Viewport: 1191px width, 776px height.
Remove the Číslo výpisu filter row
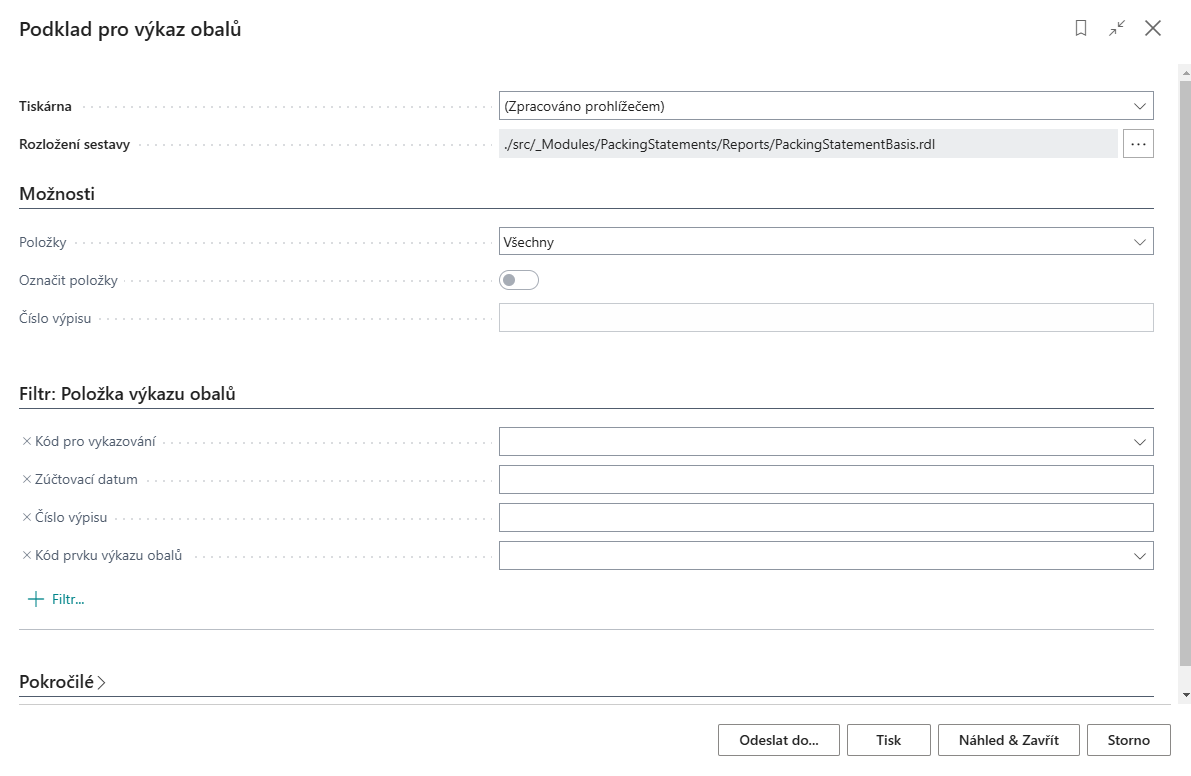(27, 518)
